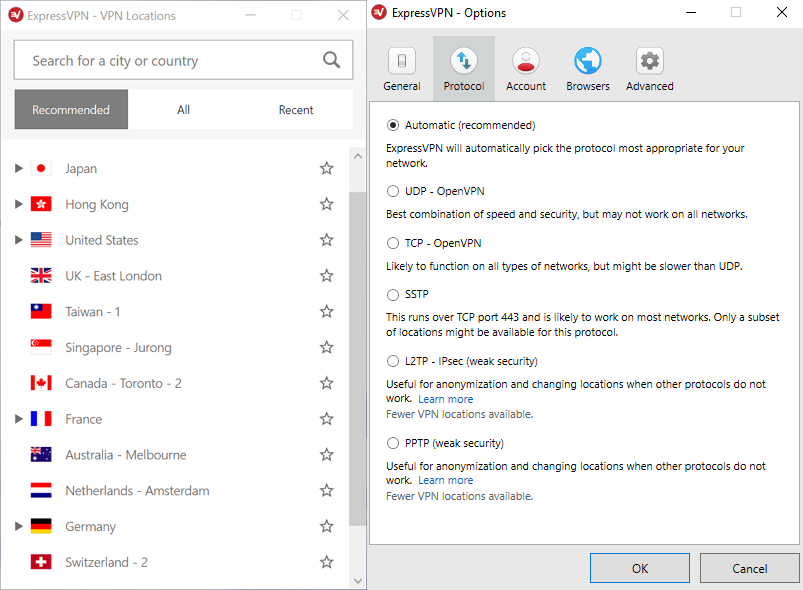Click the scroll down arrow in locations list
803x590 pixels.
click(357, 581)
